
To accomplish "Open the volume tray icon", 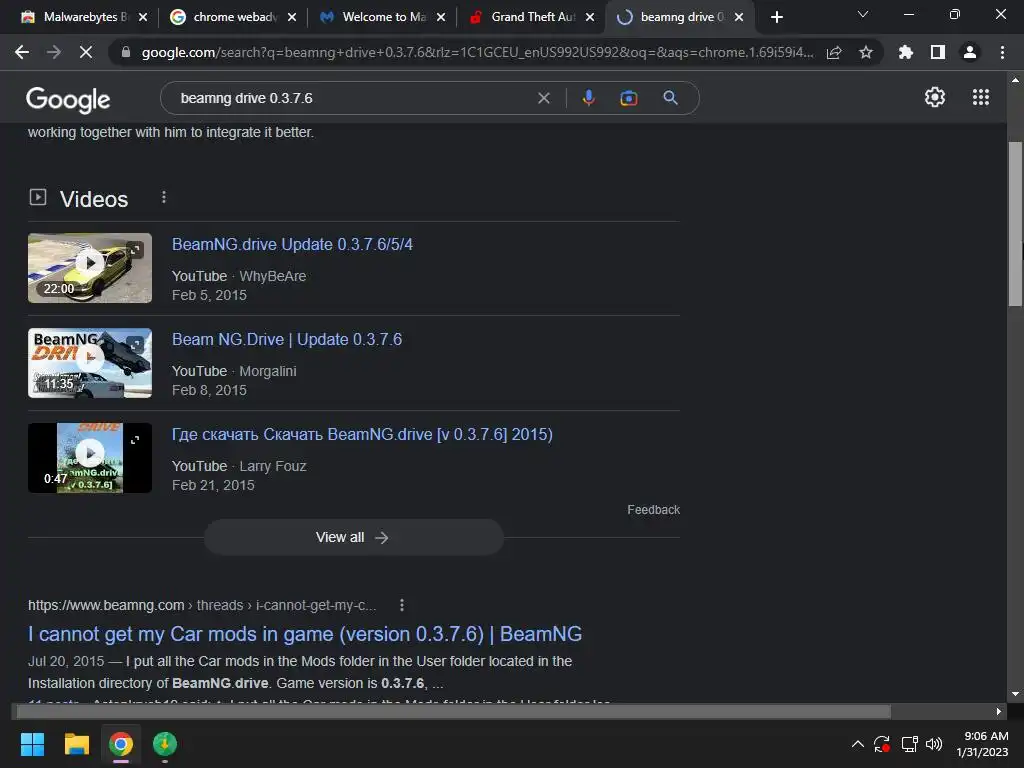I will point(935,744).
